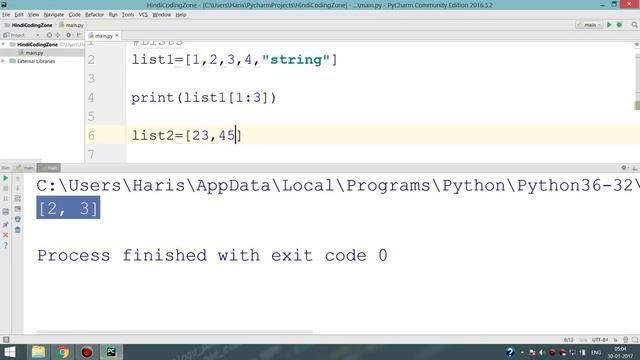The height and width of the screenshot is (360, 640).
Task: Open the main run configuration dropdown
Action: pos(589,25)
